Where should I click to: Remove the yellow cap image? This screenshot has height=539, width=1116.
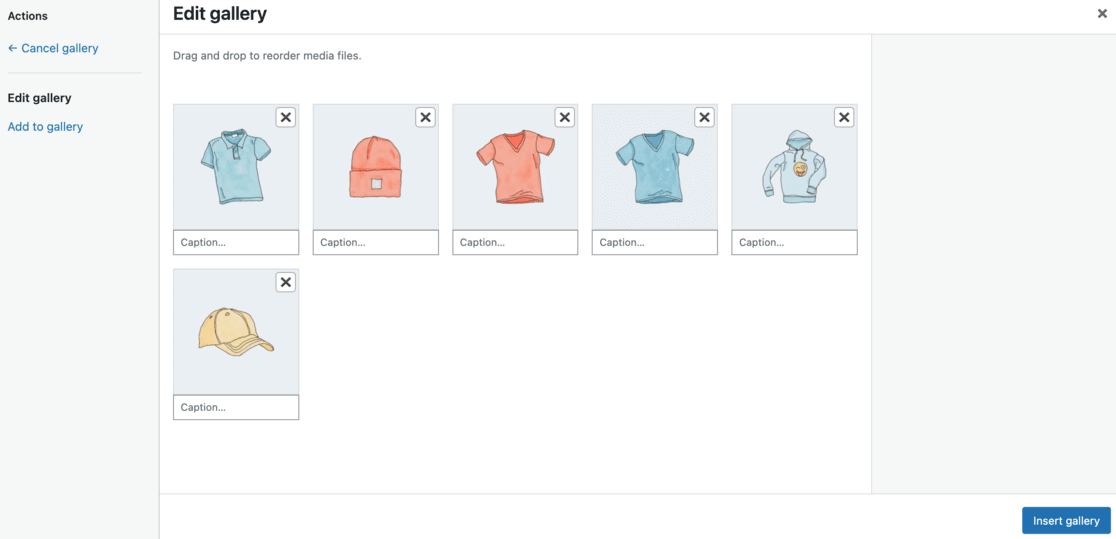tap(286, 282)
